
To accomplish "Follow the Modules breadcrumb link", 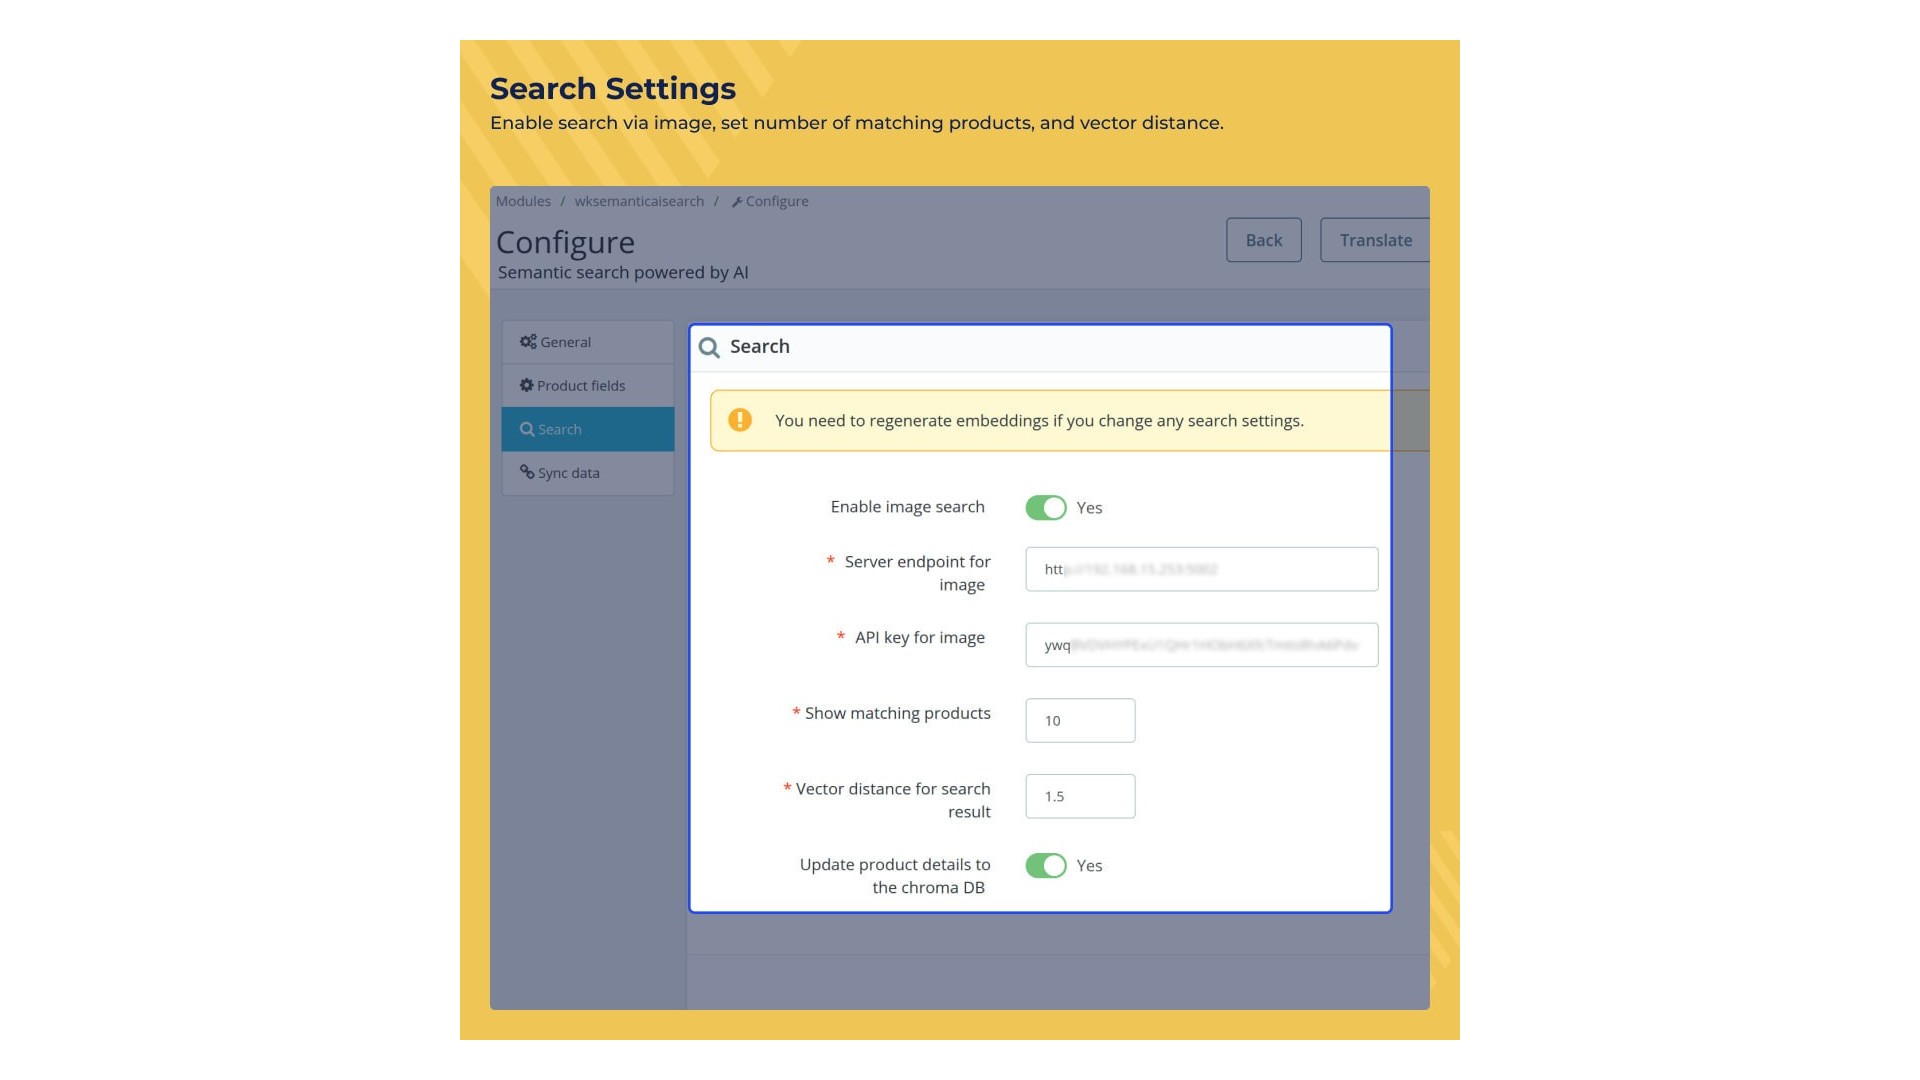I will coord(523,201).
